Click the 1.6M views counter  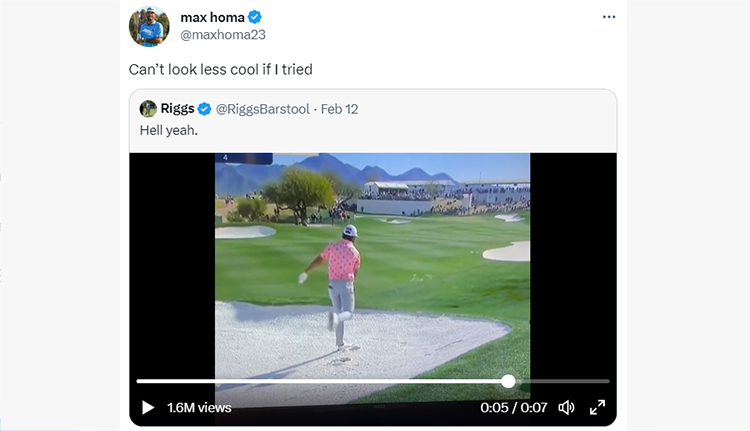tap(199, 408)
